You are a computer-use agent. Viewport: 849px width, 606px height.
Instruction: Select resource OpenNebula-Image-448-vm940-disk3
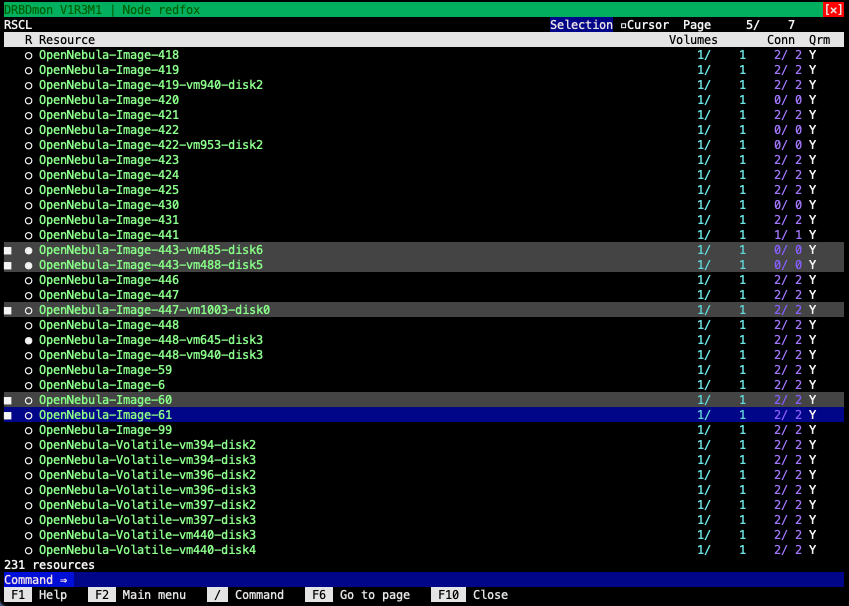[x=151, y=355]
